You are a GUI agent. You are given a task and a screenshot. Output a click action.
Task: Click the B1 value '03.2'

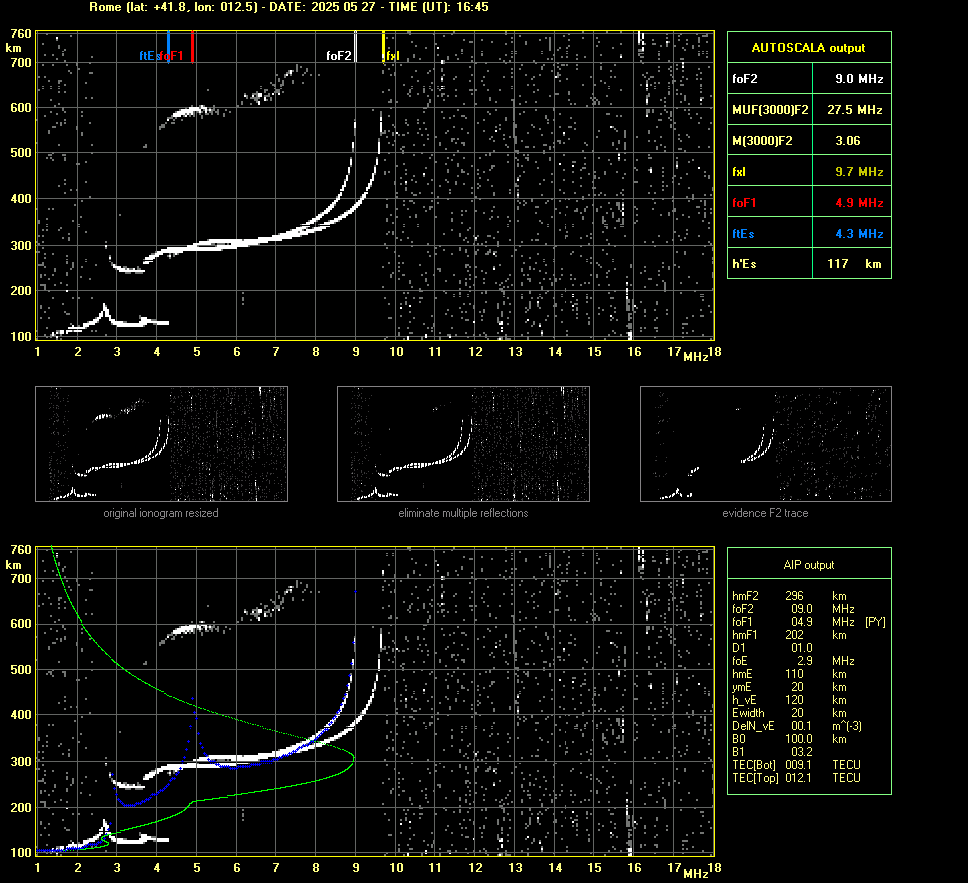click(x=801, y=752)
